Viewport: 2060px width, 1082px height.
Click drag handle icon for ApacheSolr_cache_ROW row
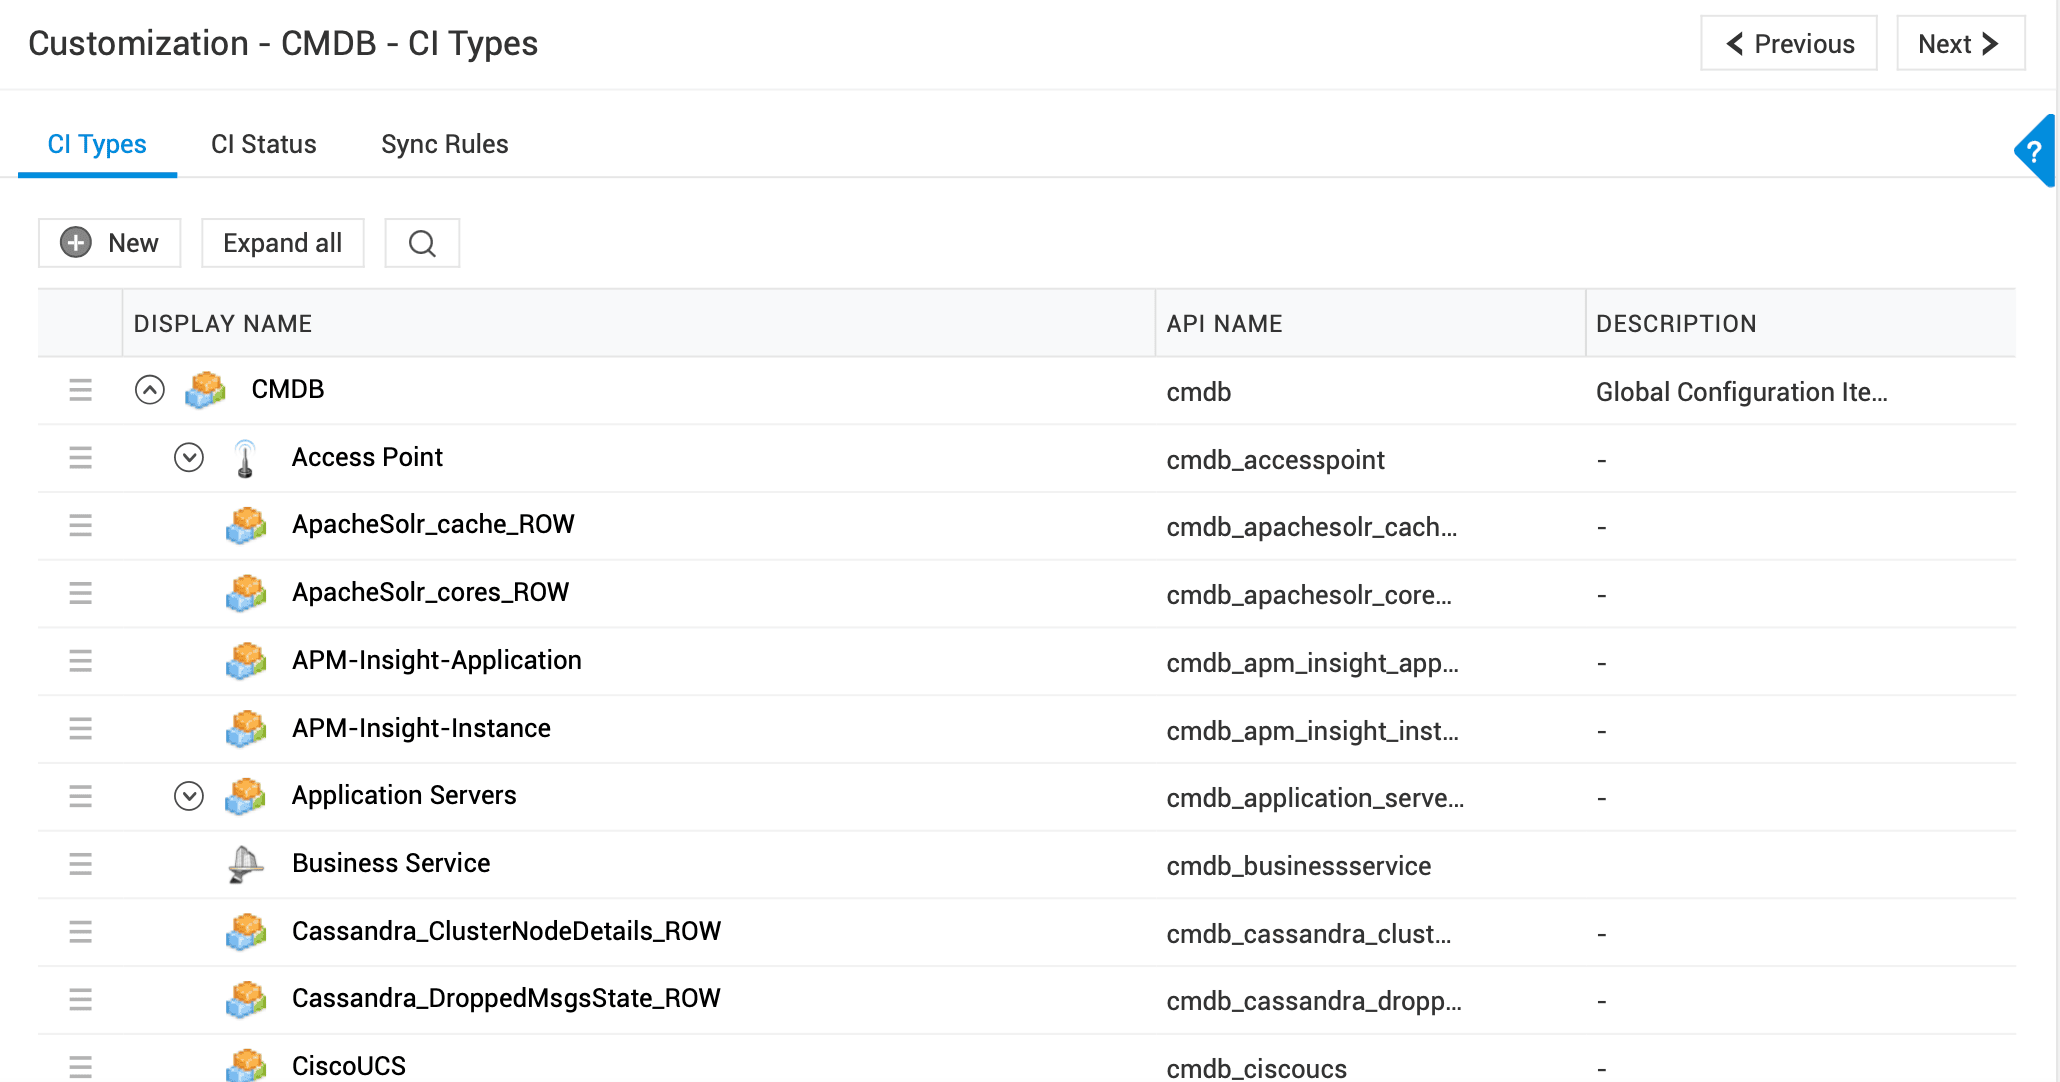coord(80,525)
